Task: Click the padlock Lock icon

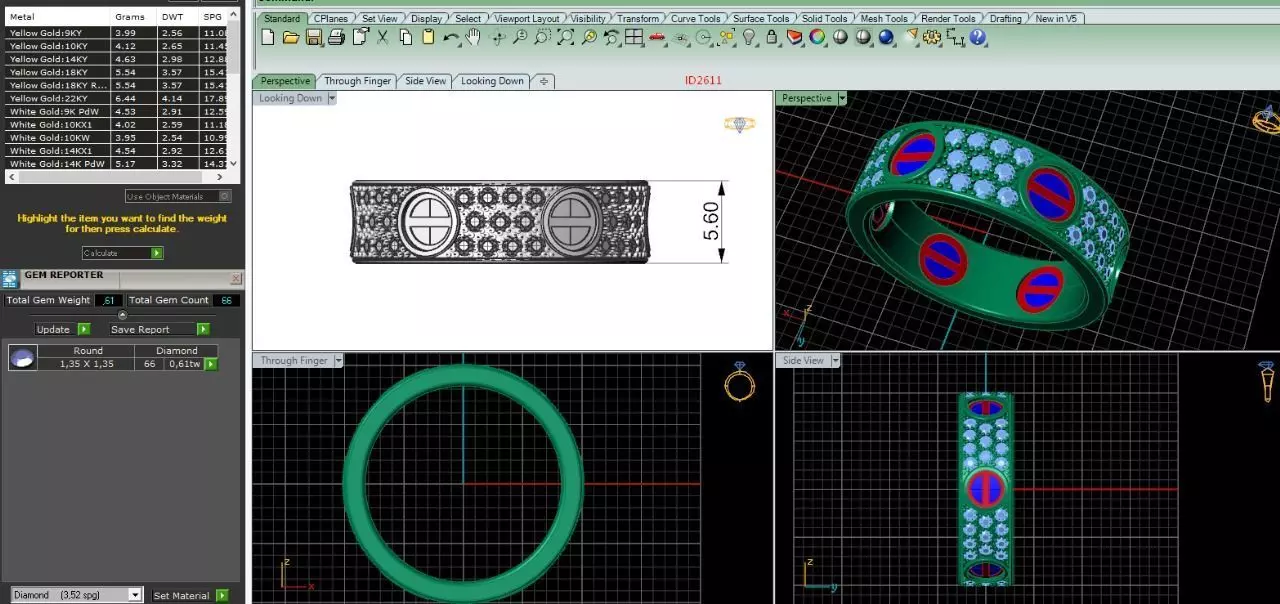Action: click(771, 37)
